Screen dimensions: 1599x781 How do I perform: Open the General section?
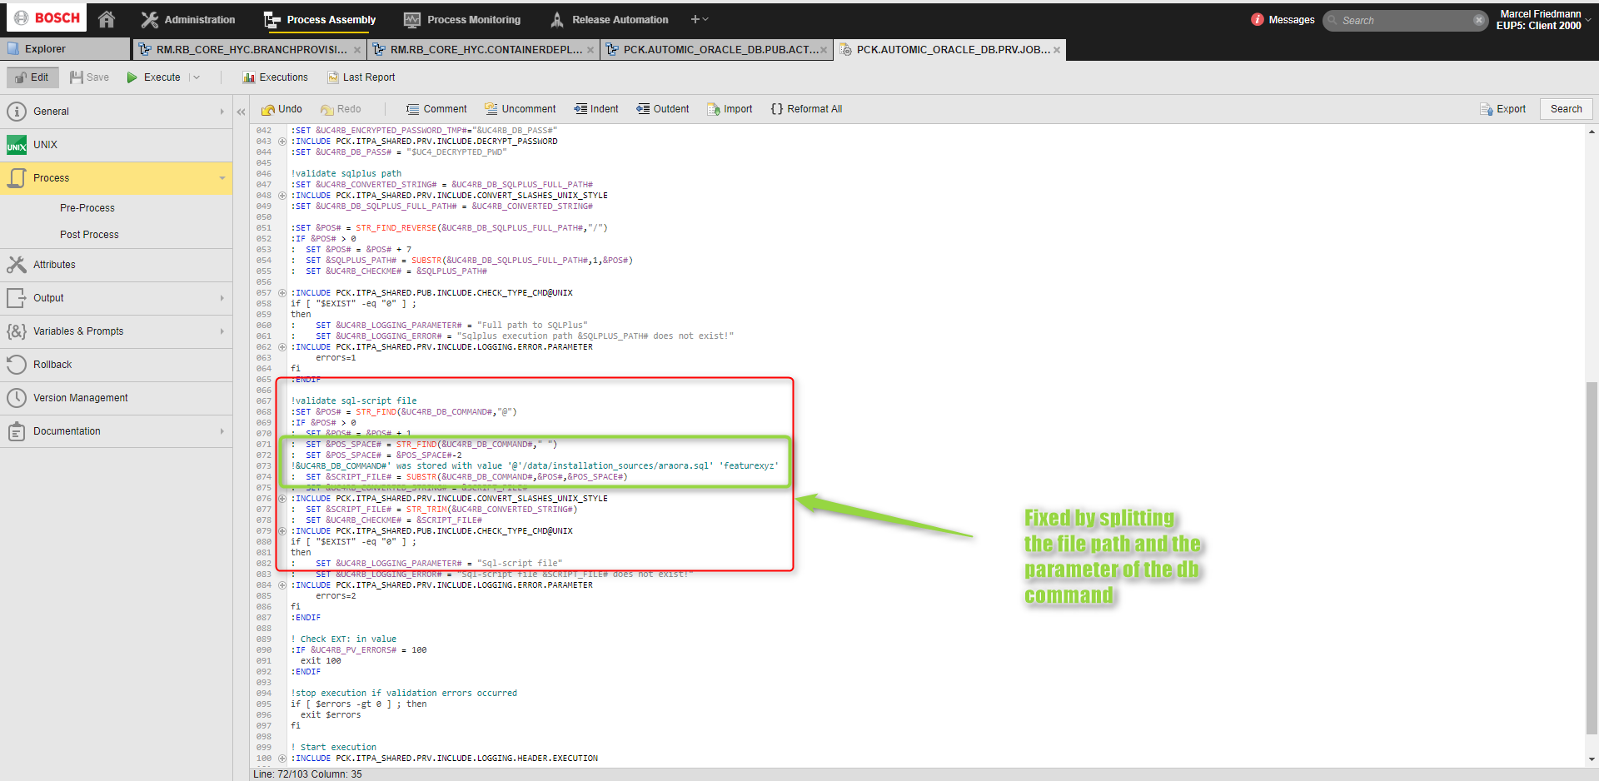click(x=116, y=111)
